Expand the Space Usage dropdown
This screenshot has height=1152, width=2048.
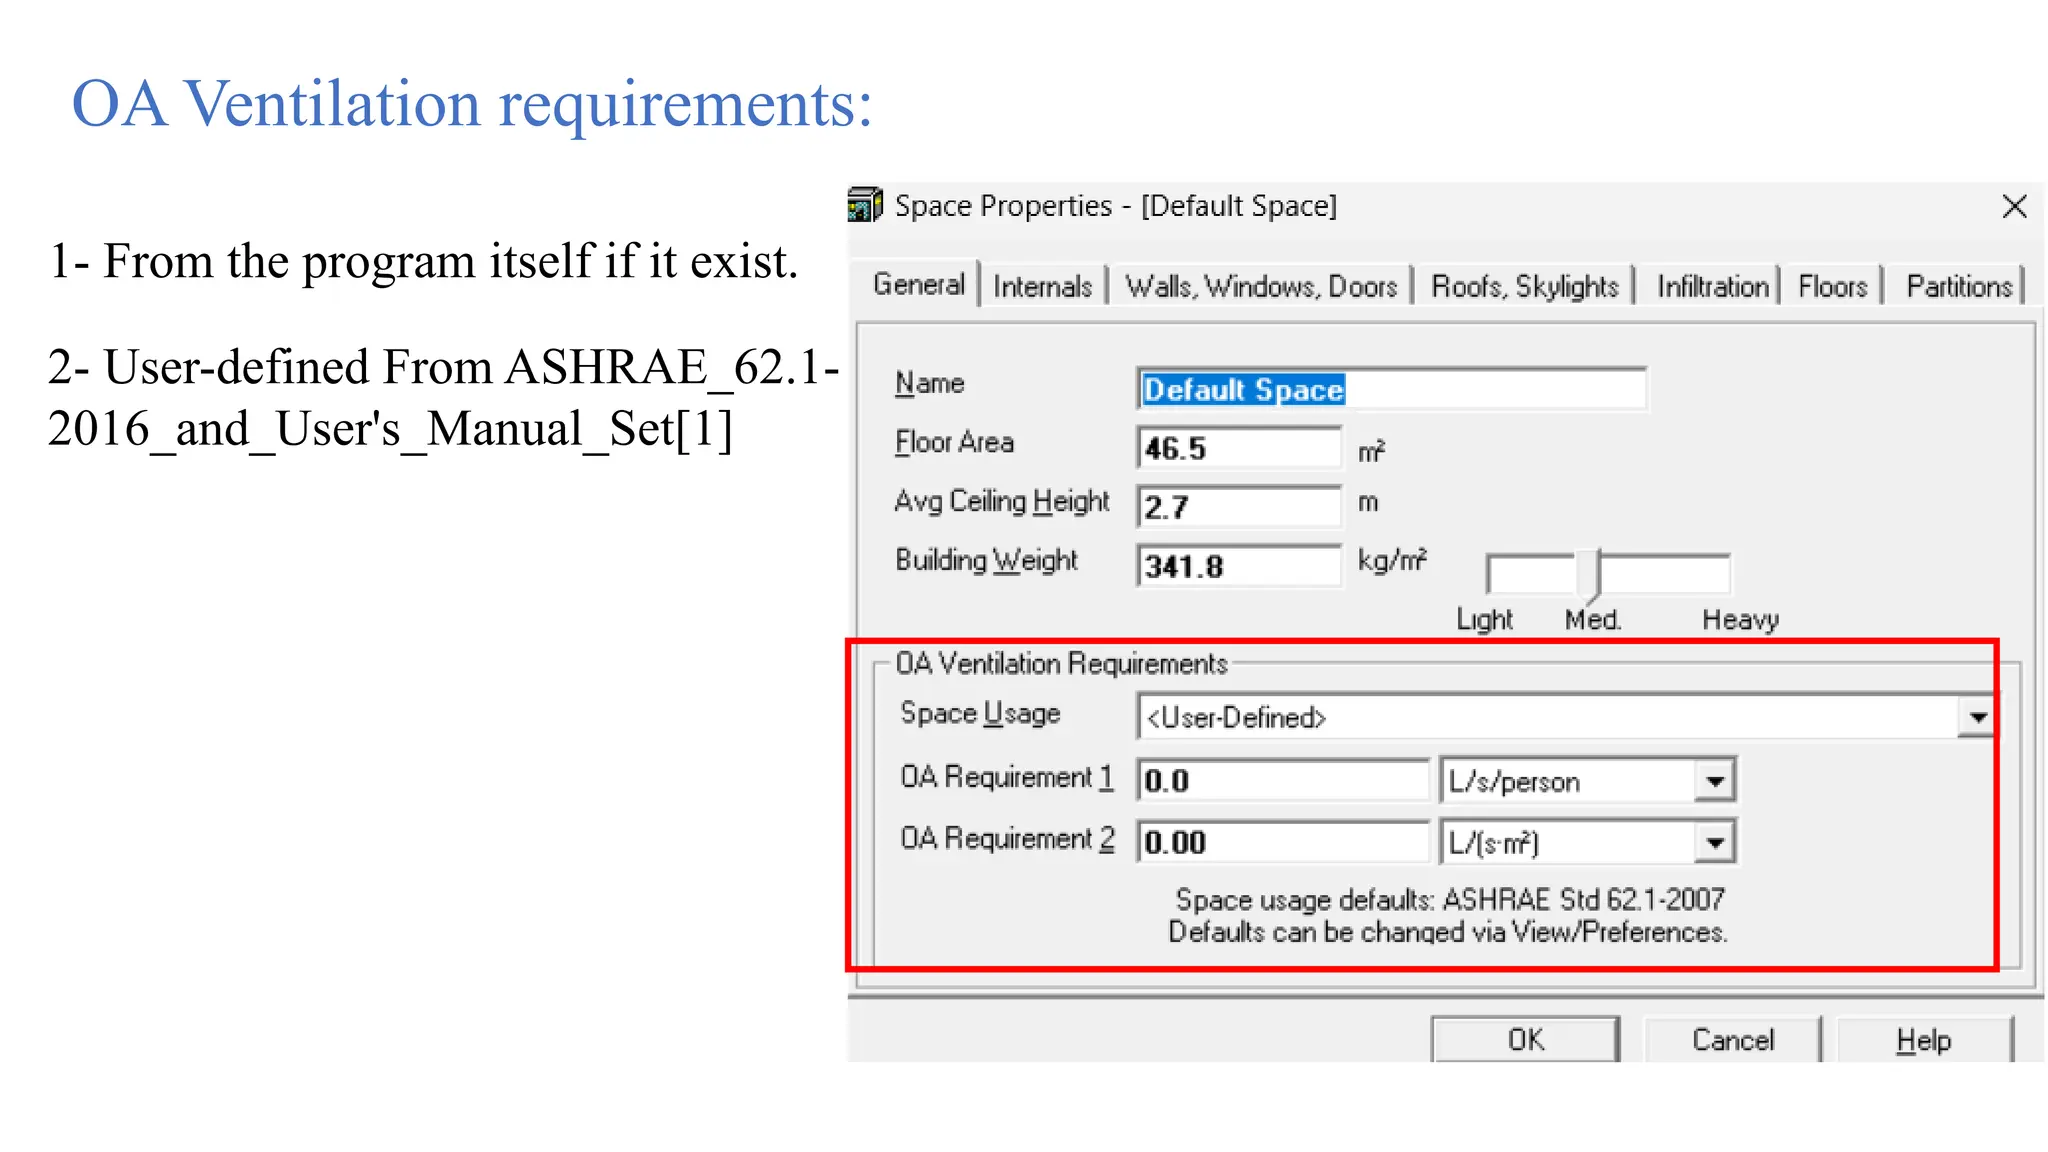[x=1976, y=718]
